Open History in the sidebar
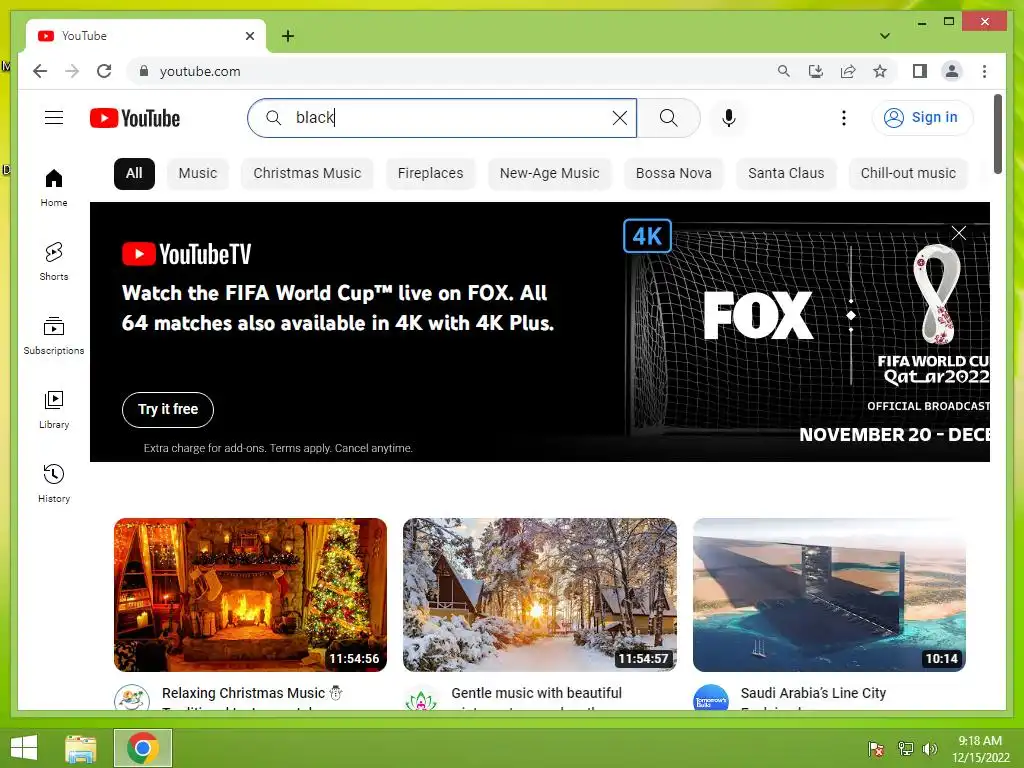 [54, 483]
